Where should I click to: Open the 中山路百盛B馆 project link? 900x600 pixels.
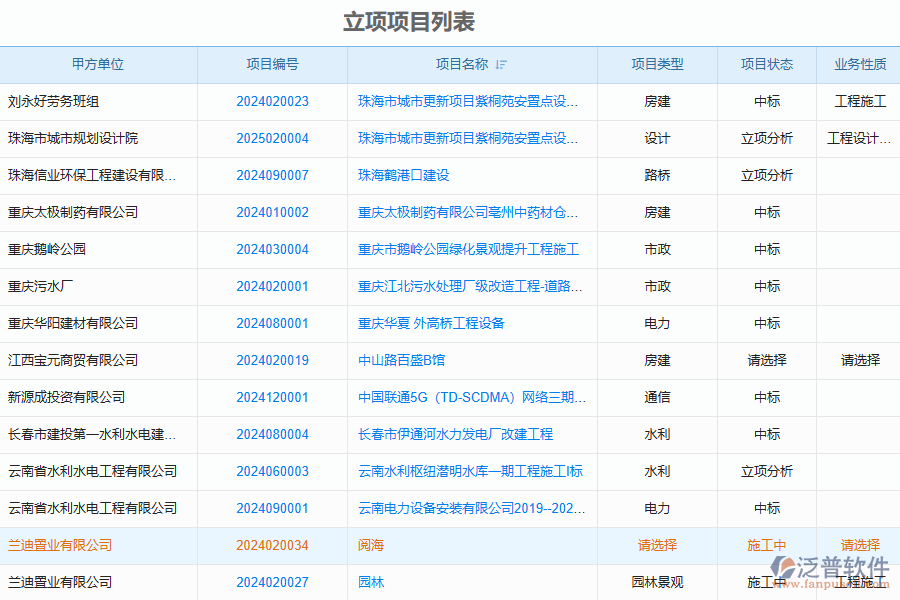[401, 361]
